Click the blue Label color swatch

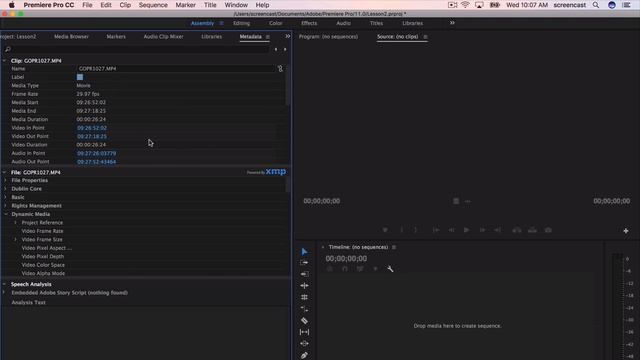[80, 77]
